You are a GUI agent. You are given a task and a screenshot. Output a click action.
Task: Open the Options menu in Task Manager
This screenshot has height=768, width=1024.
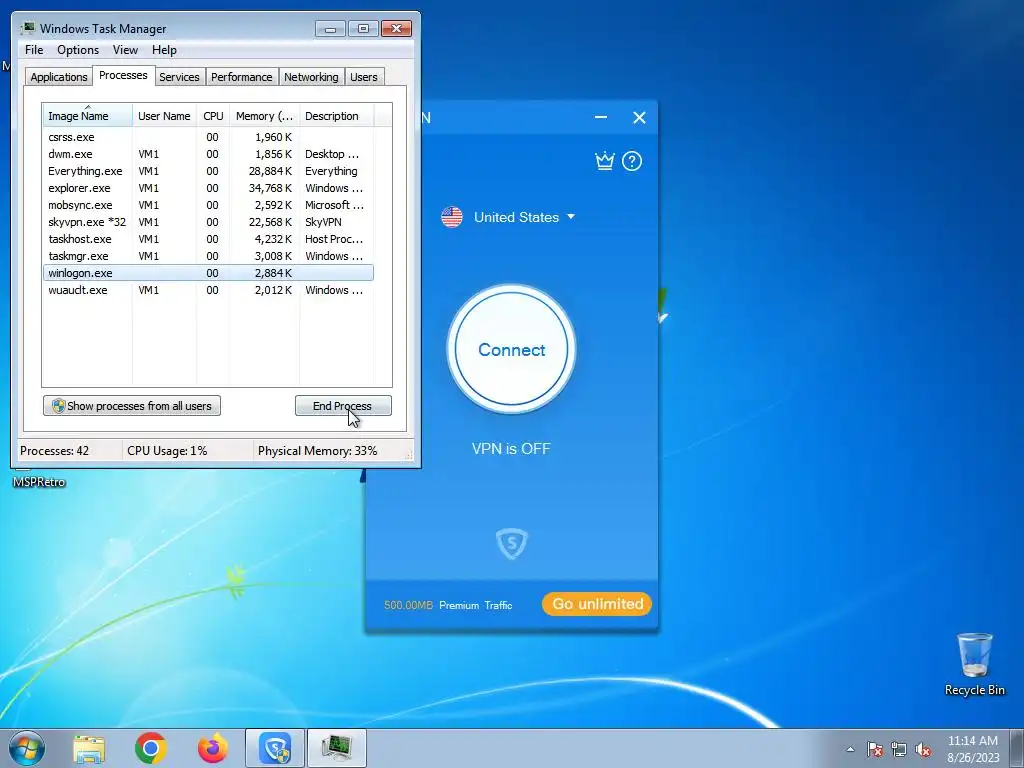pyautogui.click(x=78, y=50)
